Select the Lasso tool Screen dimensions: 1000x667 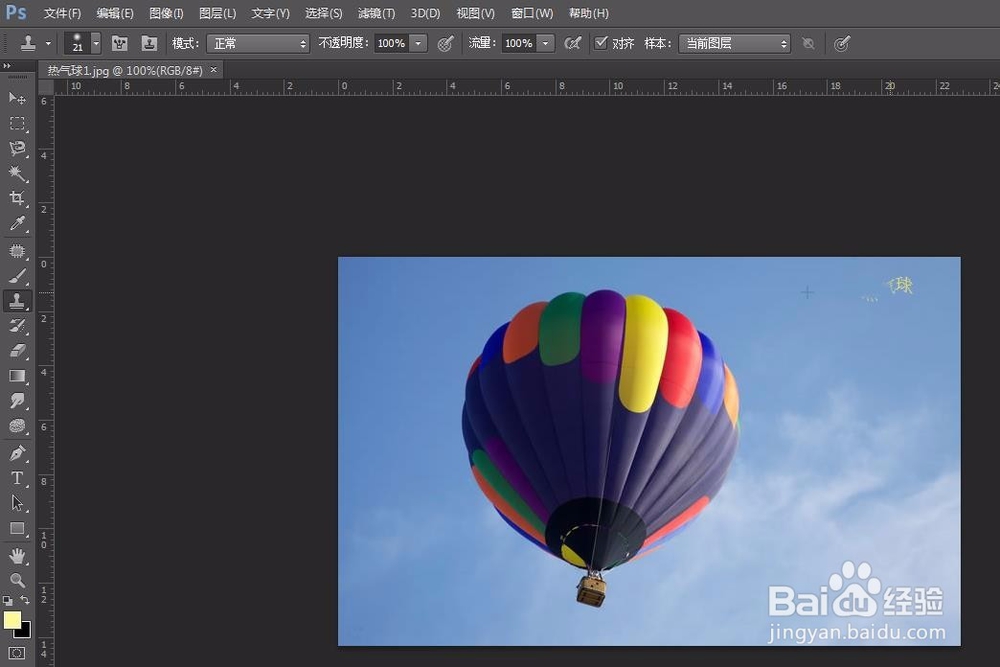17,148
